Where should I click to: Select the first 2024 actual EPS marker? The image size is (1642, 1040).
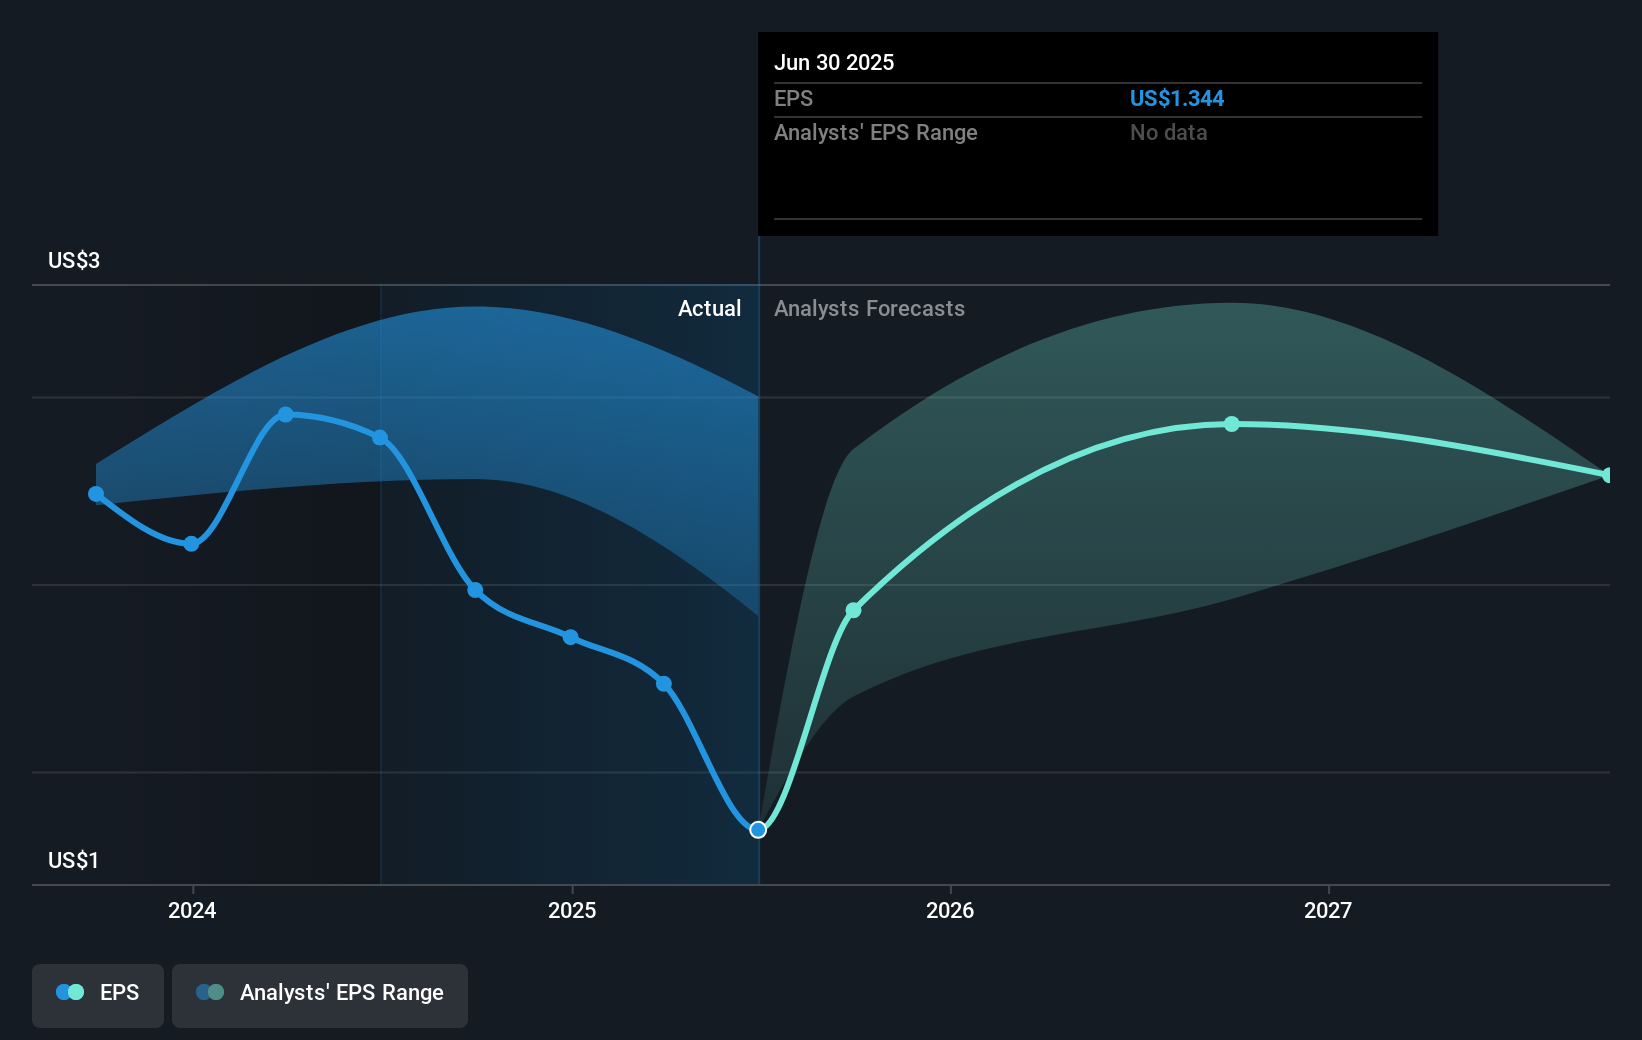point(95,493)
